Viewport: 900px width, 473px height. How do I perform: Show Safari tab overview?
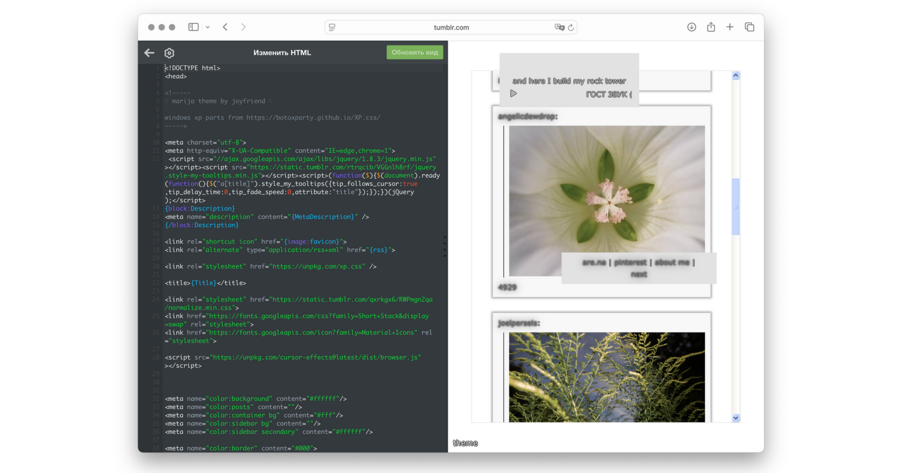(x=749, y=27)
